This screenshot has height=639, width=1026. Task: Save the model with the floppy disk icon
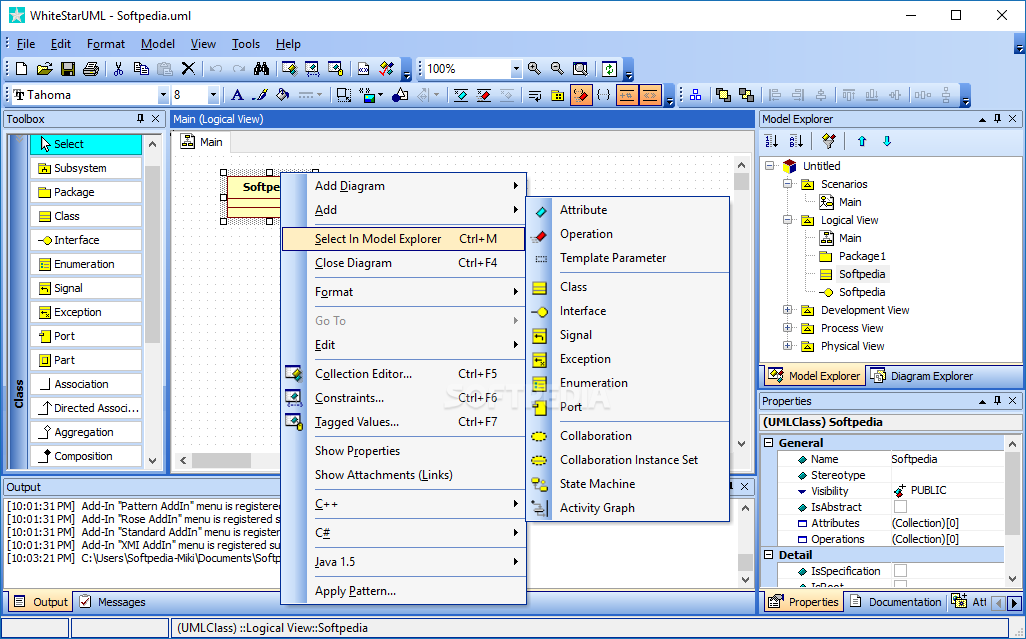pyautogui.click(x=67, y=69)
